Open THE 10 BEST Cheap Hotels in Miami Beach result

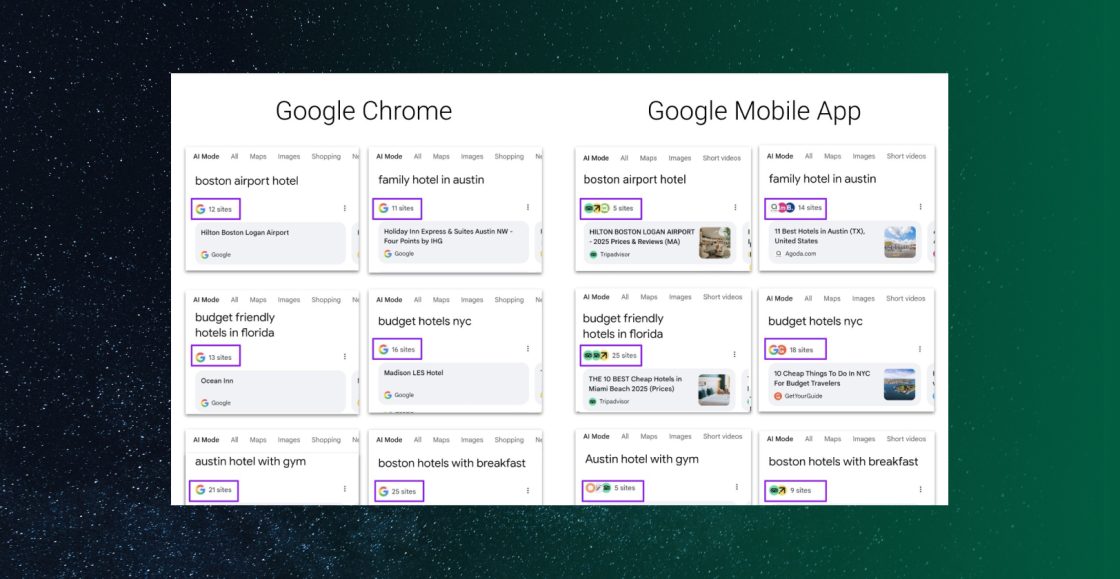click(659, 390)
